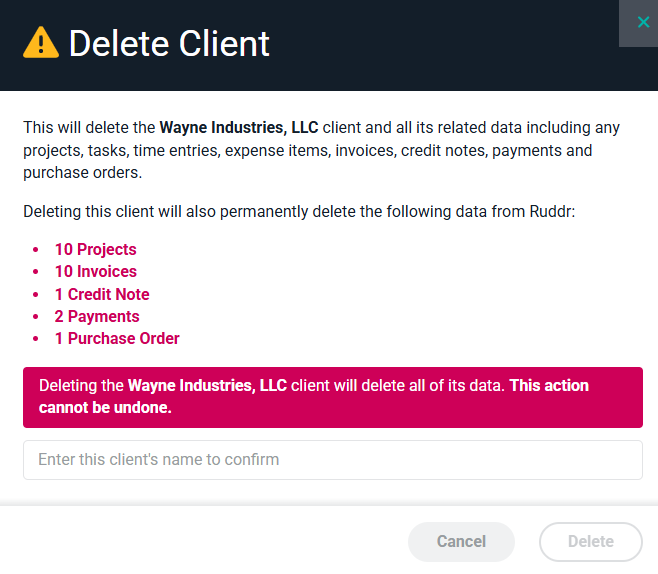
Task: Focus the client name confirmation field
Action: point(332,460)
